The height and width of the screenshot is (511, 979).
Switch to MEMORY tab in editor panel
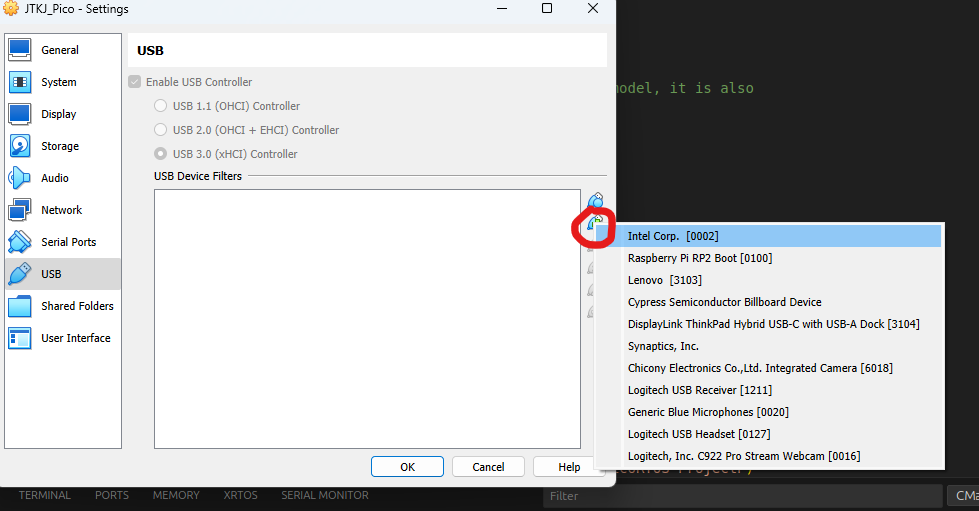[x=176, y=495]
